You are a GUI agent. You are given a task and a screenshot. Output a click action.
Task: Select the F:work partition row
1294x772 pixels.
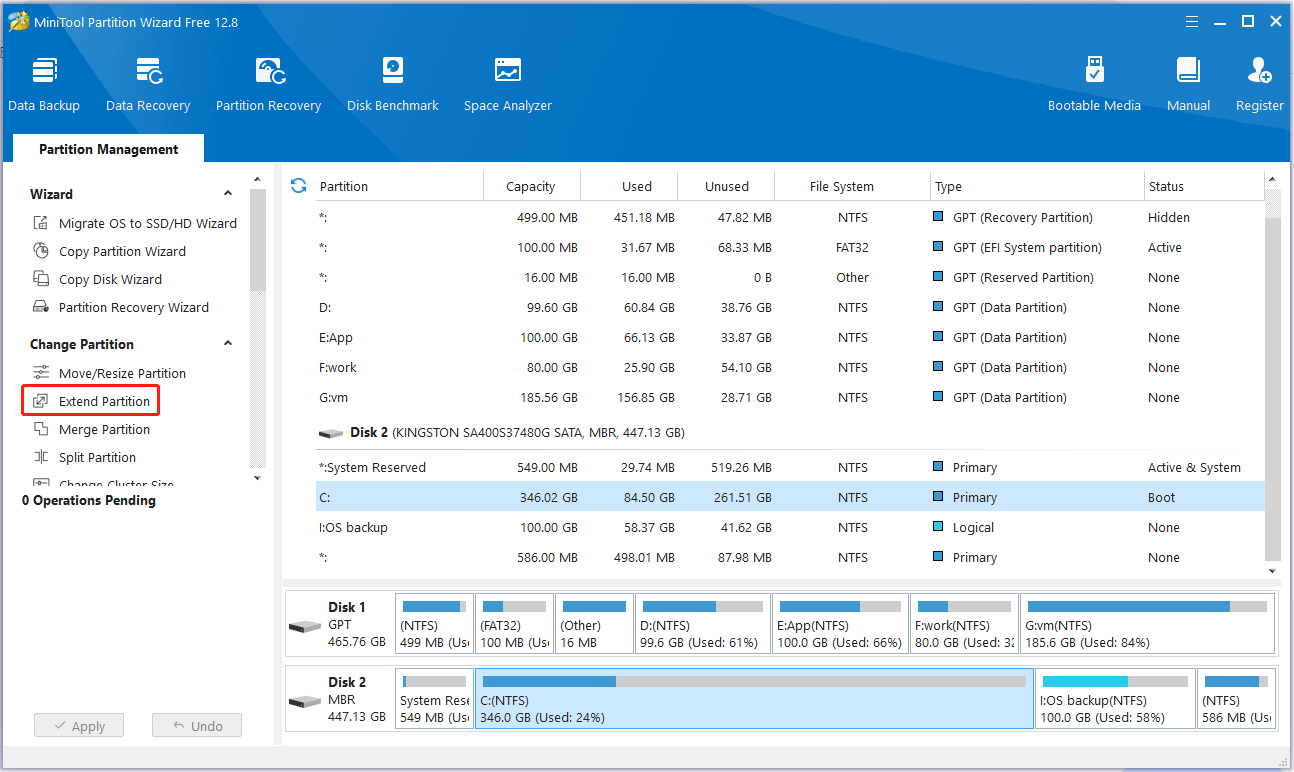pyautogui.click(x=790, y=367)
